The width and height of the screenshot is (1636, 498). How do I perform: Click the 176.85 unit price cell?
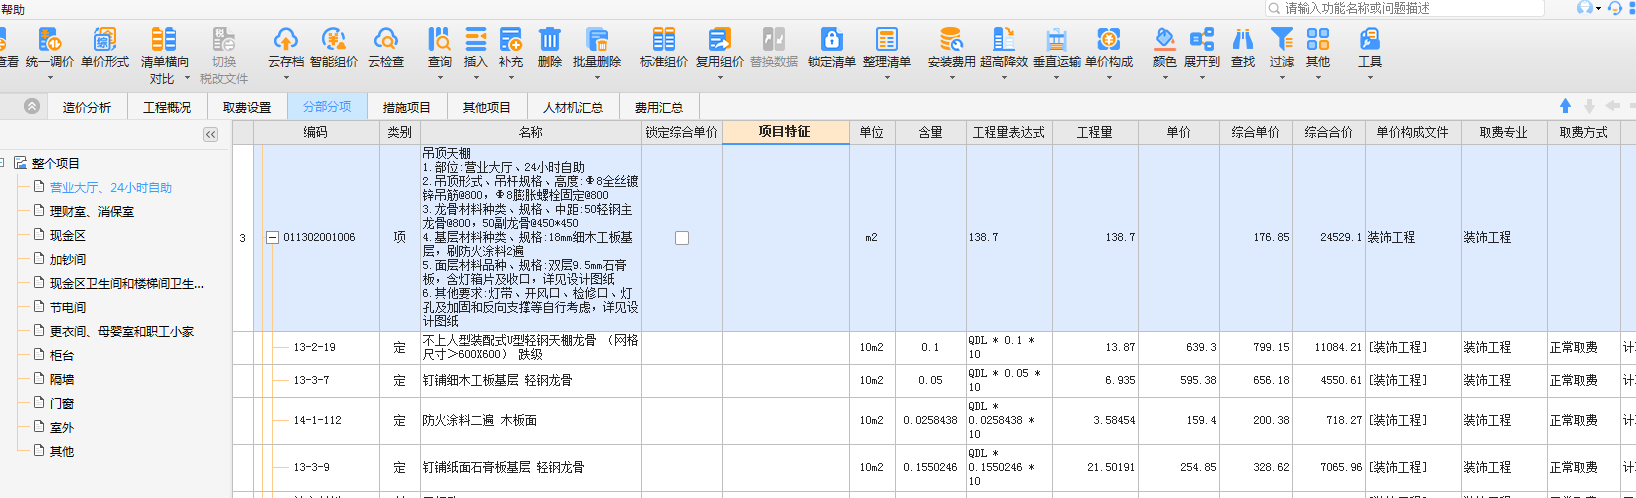1255,238
